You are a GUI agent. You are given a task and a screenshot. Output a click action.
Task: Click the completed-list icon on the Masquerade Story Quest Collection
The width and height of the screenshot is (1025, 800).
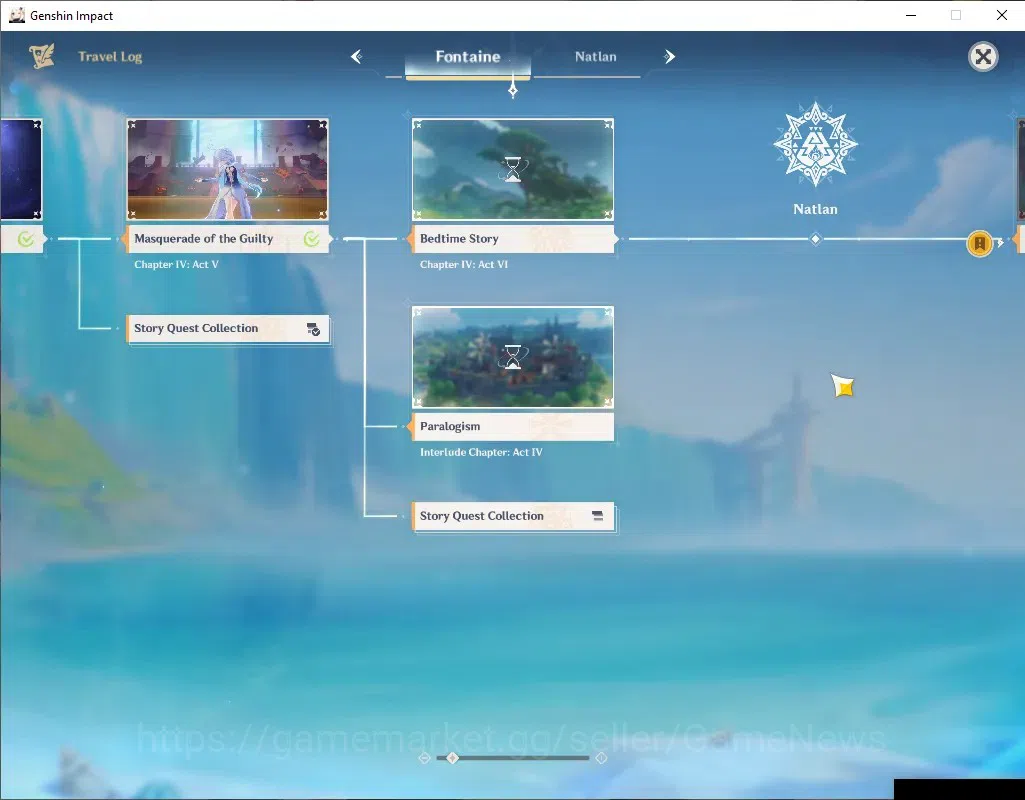pyautogui.click(x=313, y=329)
